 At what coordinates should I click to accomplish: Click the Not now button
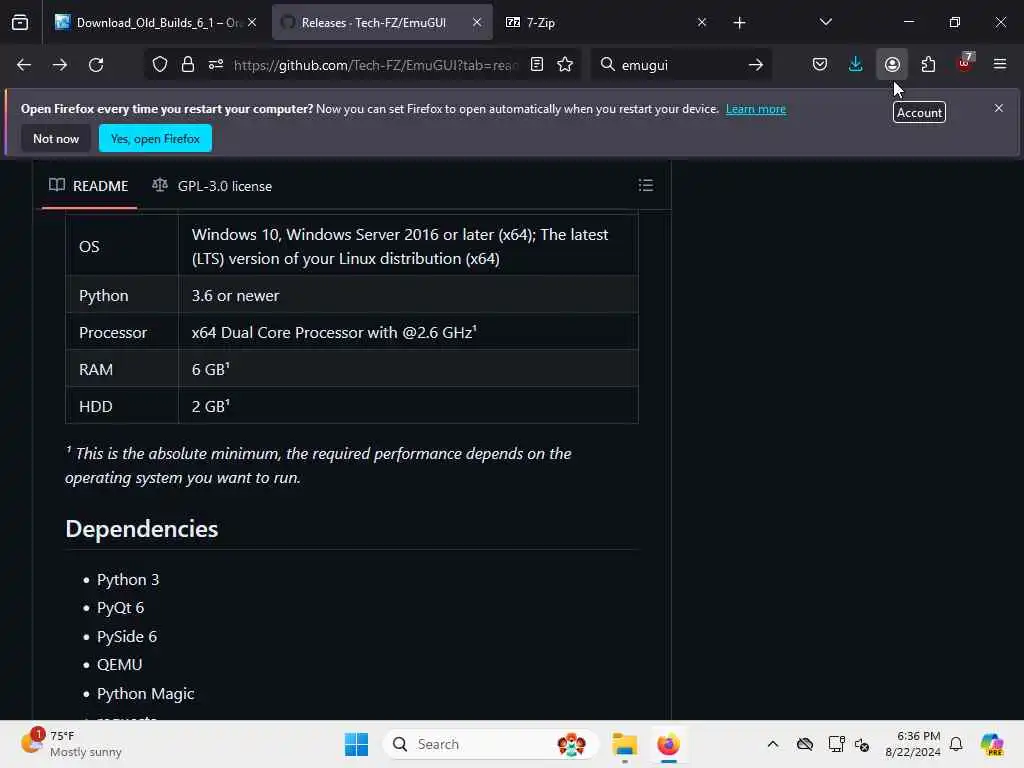pyautogui.click(x=56, y=138)
